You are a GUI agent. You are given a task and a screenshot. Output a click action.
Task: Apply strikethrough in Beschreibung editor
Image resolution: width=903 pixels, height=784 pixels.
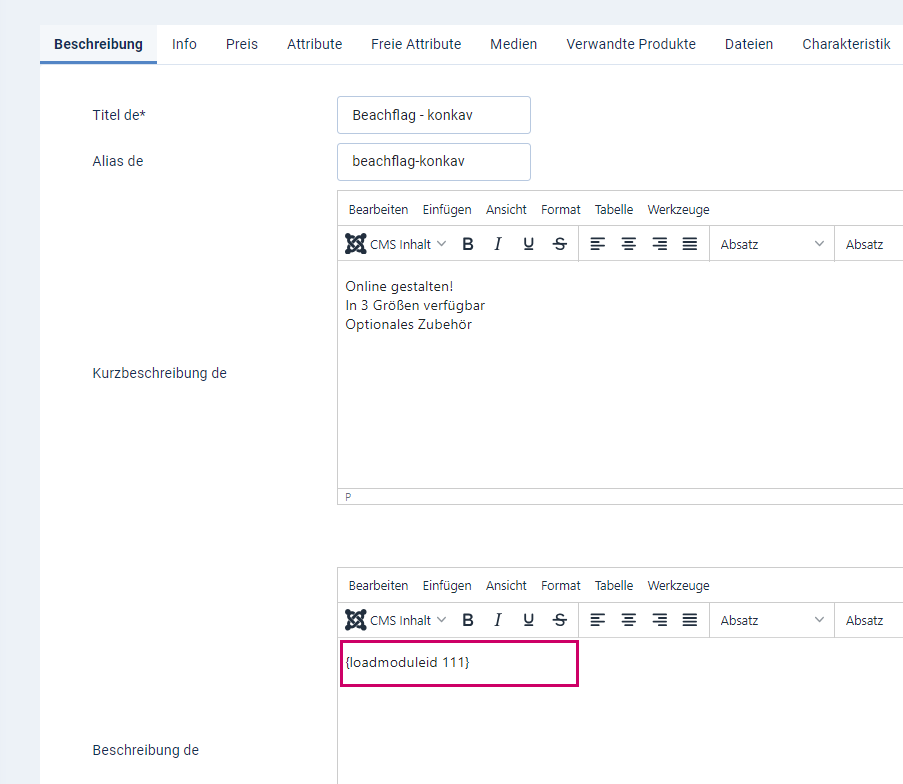pyautogui.click(x=559, y=620)
